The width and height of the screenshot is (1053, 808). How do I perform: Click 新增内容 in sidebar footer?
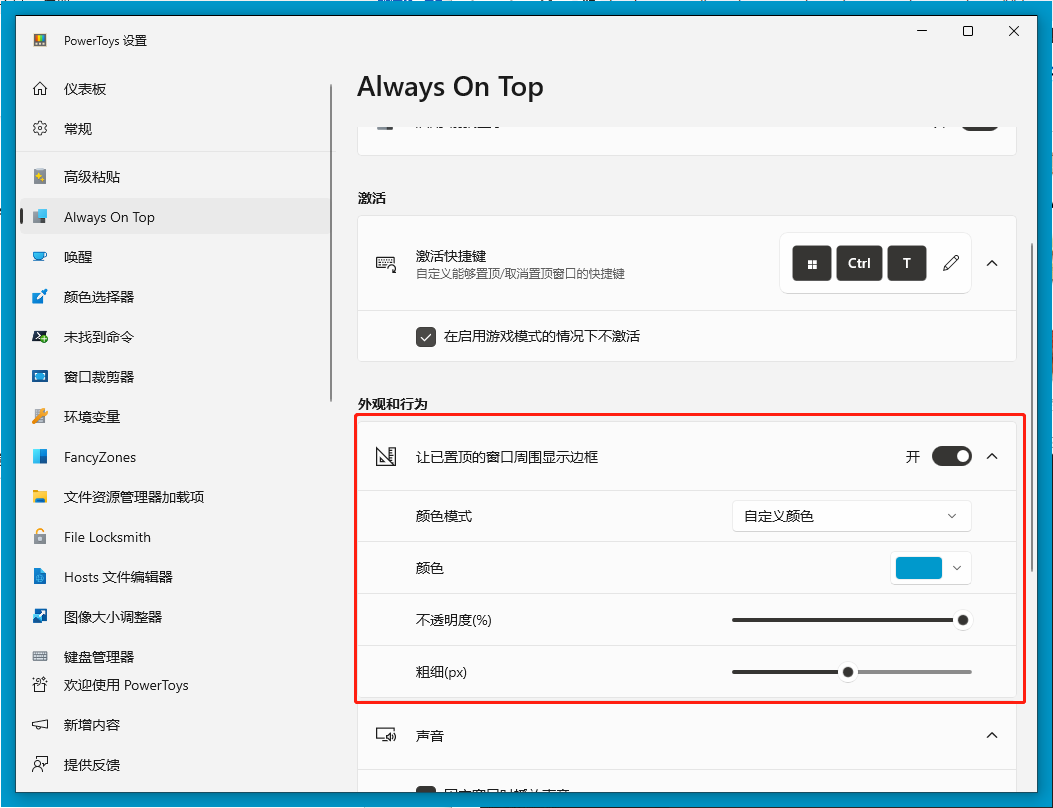[x=91, y=725]
